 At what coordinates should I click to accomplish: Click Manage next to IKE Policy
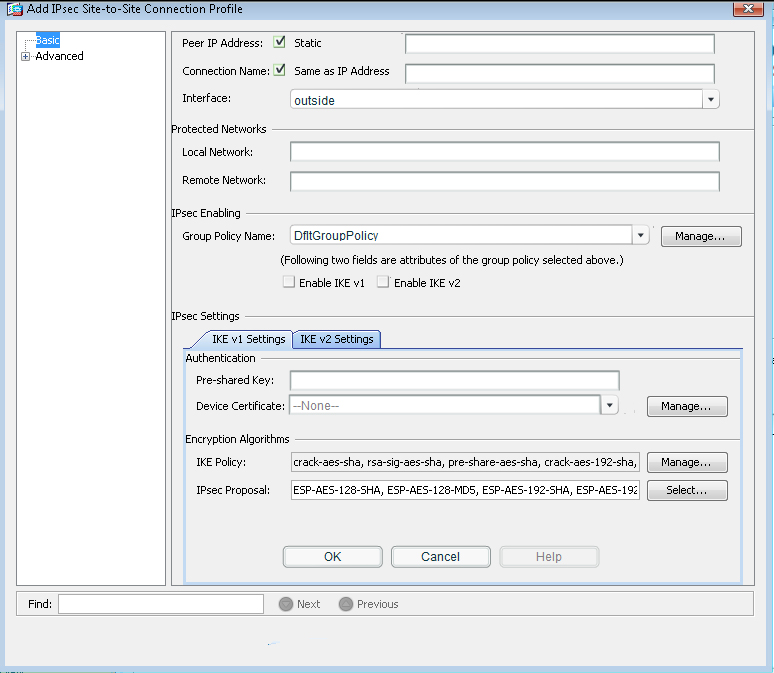click(x=686, y=462)
